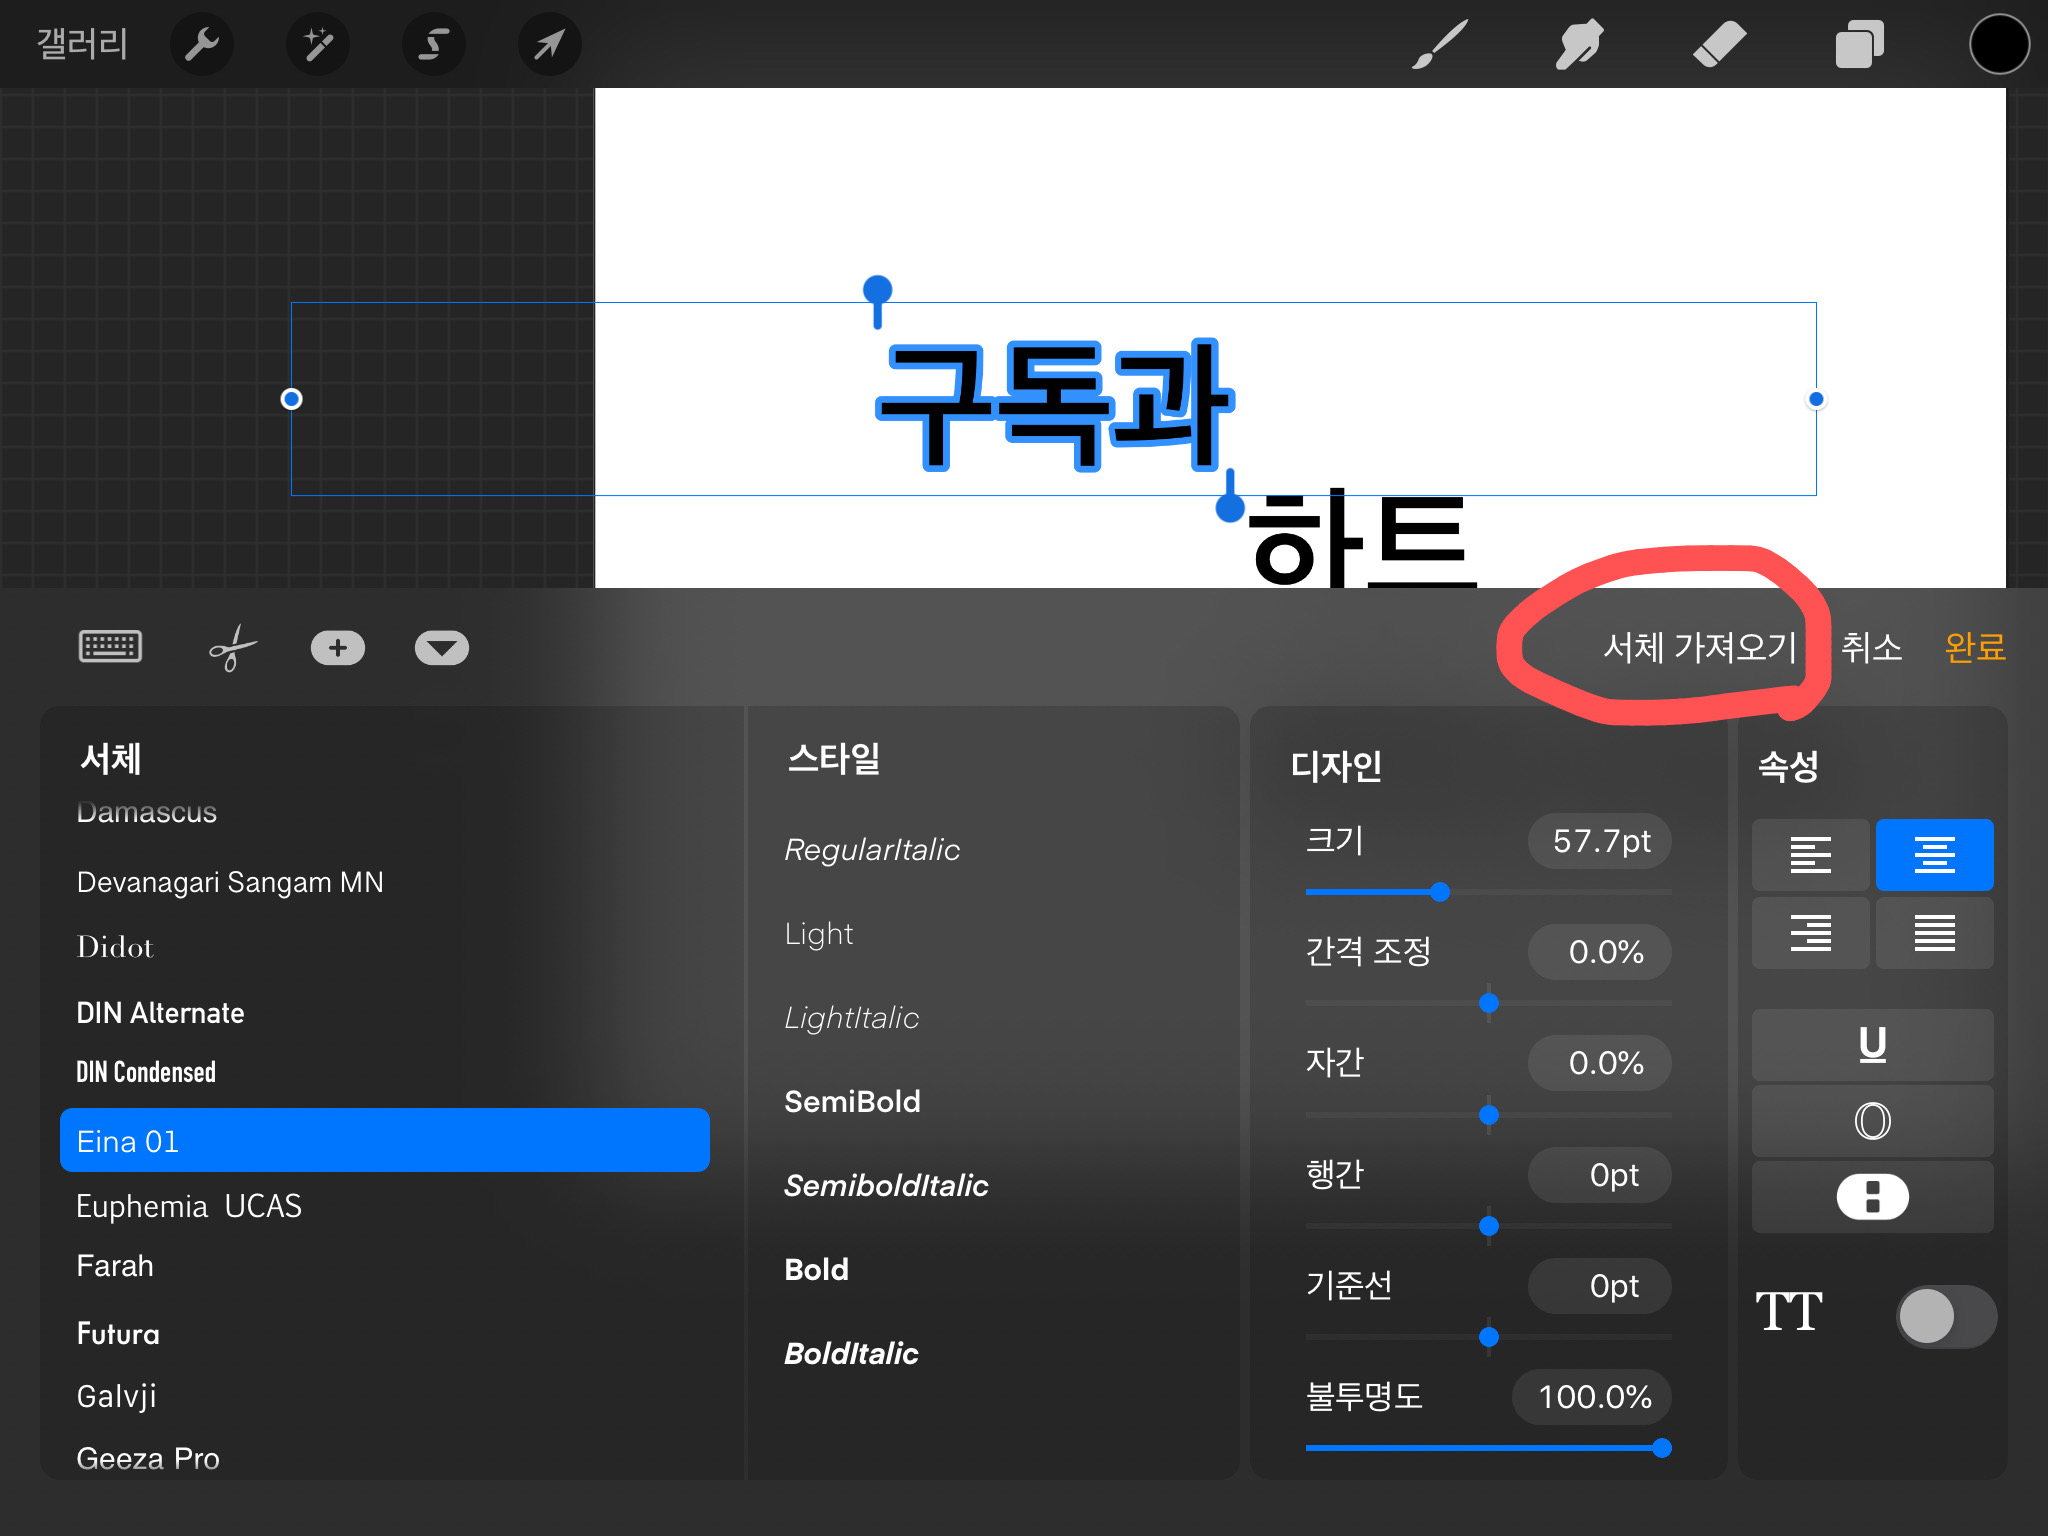Open the Layers panel
This screenshot has height=1536, width=2048.
click(1860, 45)
